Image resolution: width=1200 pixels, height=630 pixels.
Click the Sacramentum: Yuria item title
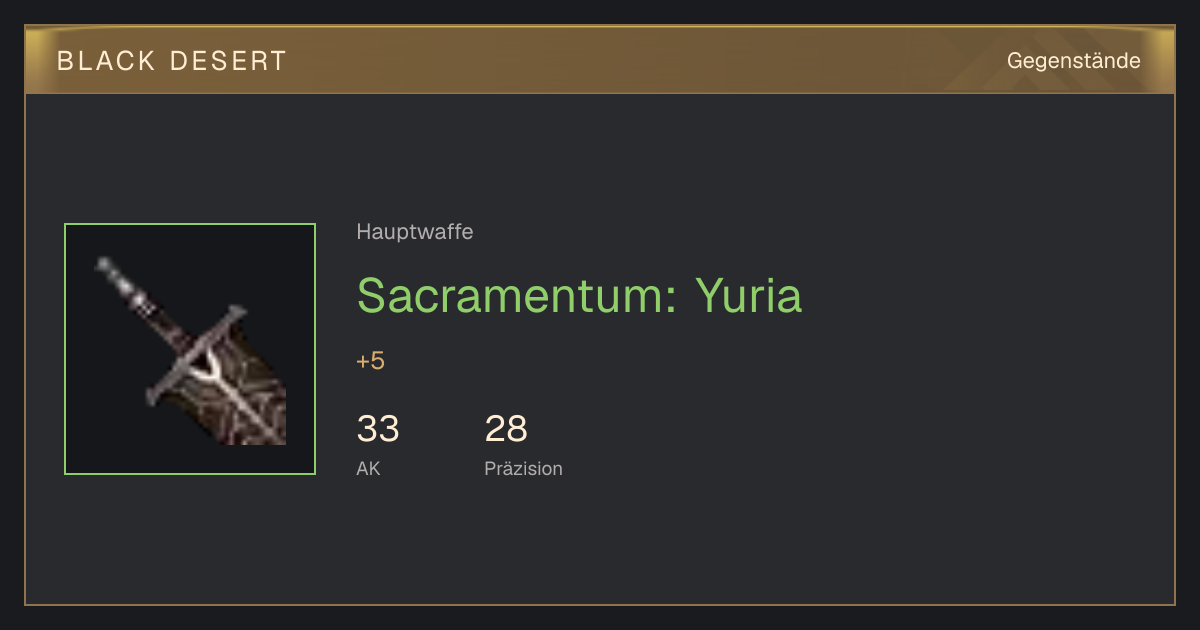(x=579, y=295)
